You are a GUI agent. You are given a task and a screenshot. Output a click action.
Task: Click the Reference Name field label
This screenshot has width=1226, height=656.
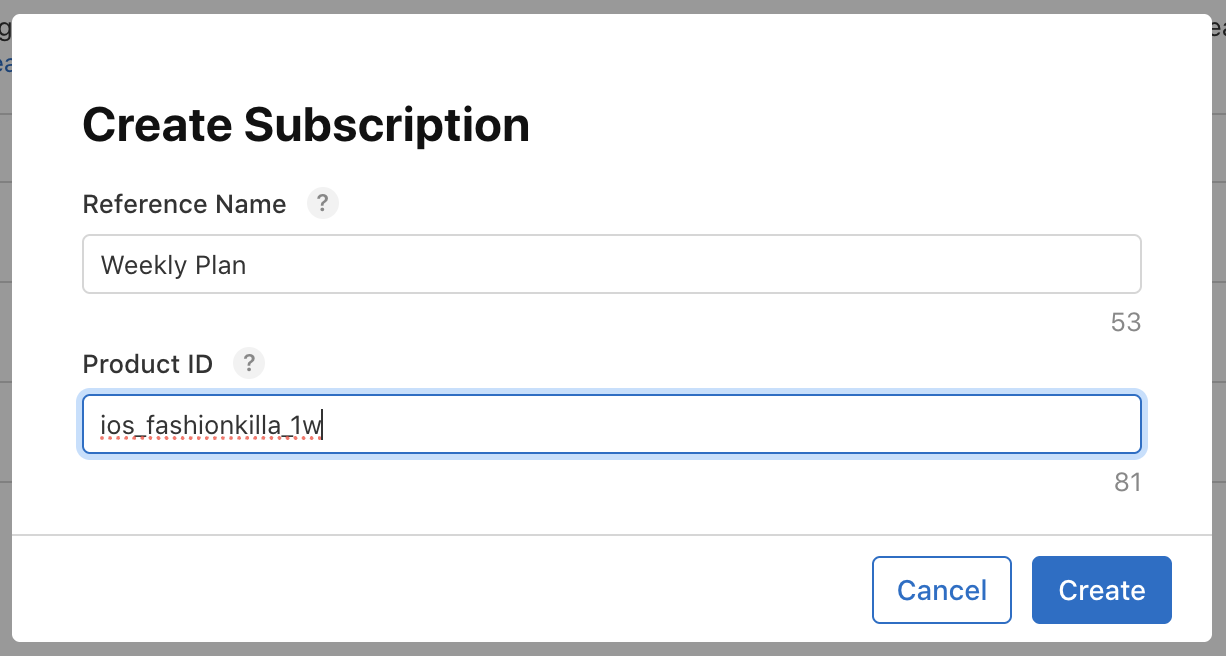point(184,203)
